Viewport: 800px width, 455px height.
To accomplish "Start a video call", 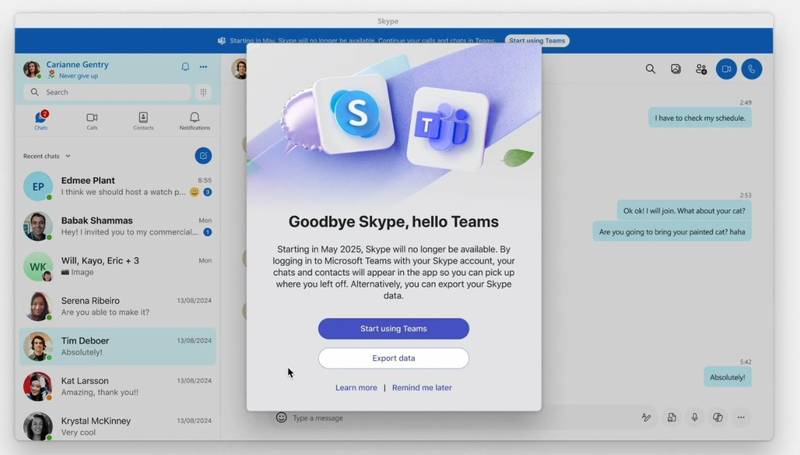I will click(726, 69).
